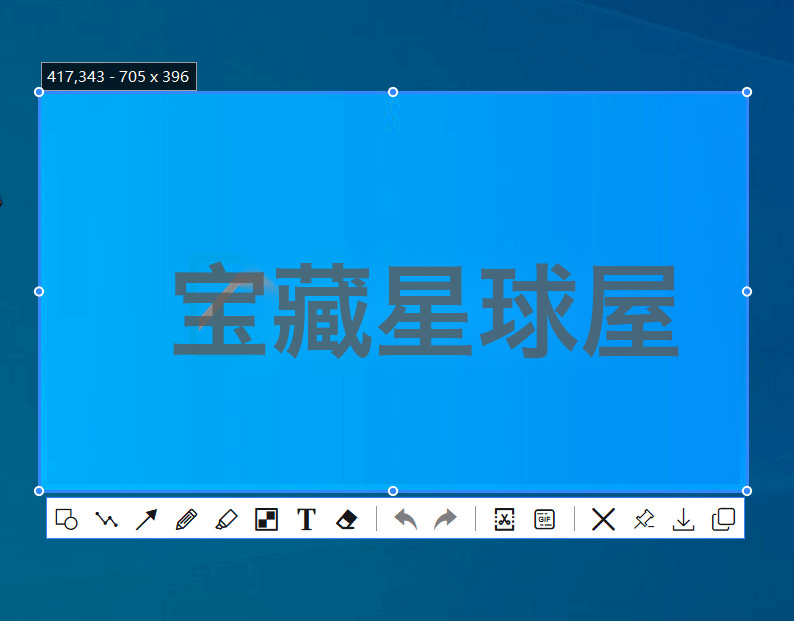Click the bottom-left selection handle
This screenshot has height=621, width=794.
(x=39, y=491)
